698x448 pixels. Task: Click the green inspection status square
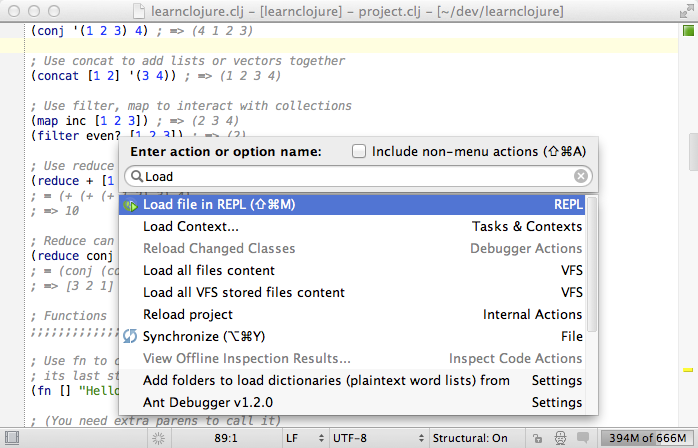[x=688, y=31]
